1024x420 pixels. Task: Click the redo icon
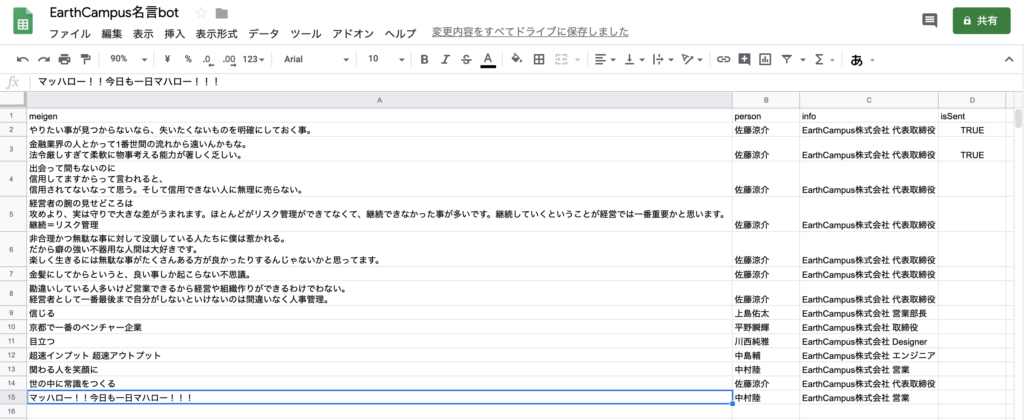(44, 59)
